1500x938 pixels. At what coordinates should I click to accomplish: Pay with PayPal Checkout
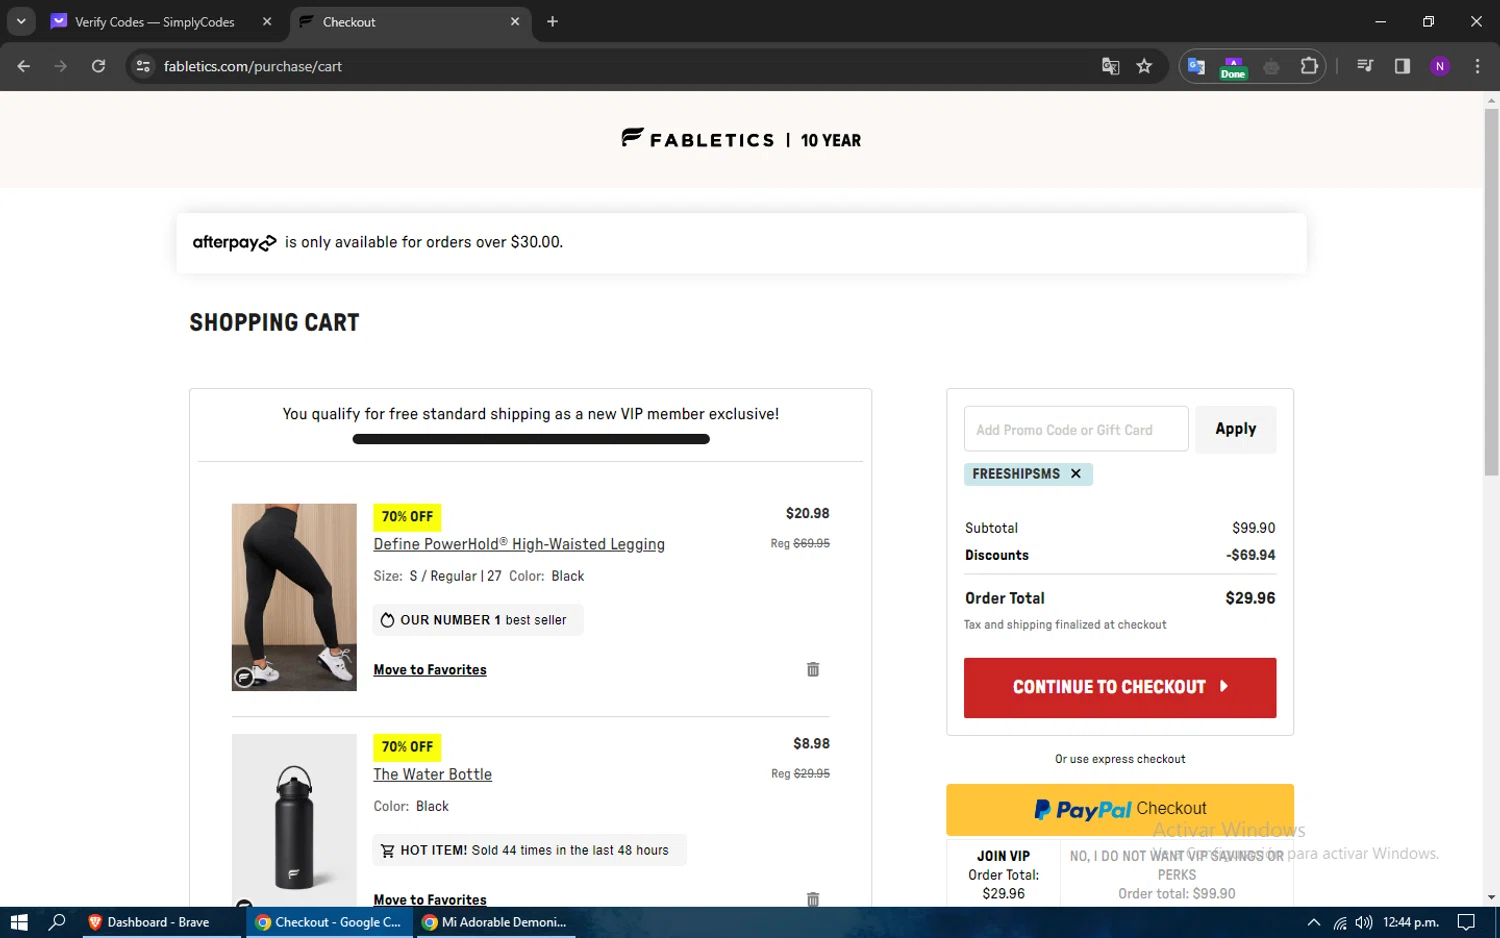click(x=1120, y=809)
